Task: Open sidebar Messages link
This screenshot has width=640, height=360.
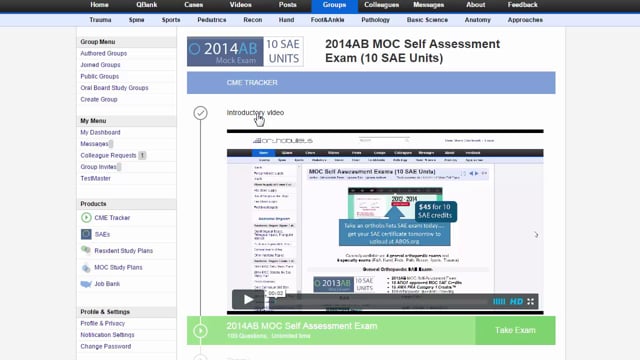Action: coord(94,144)
